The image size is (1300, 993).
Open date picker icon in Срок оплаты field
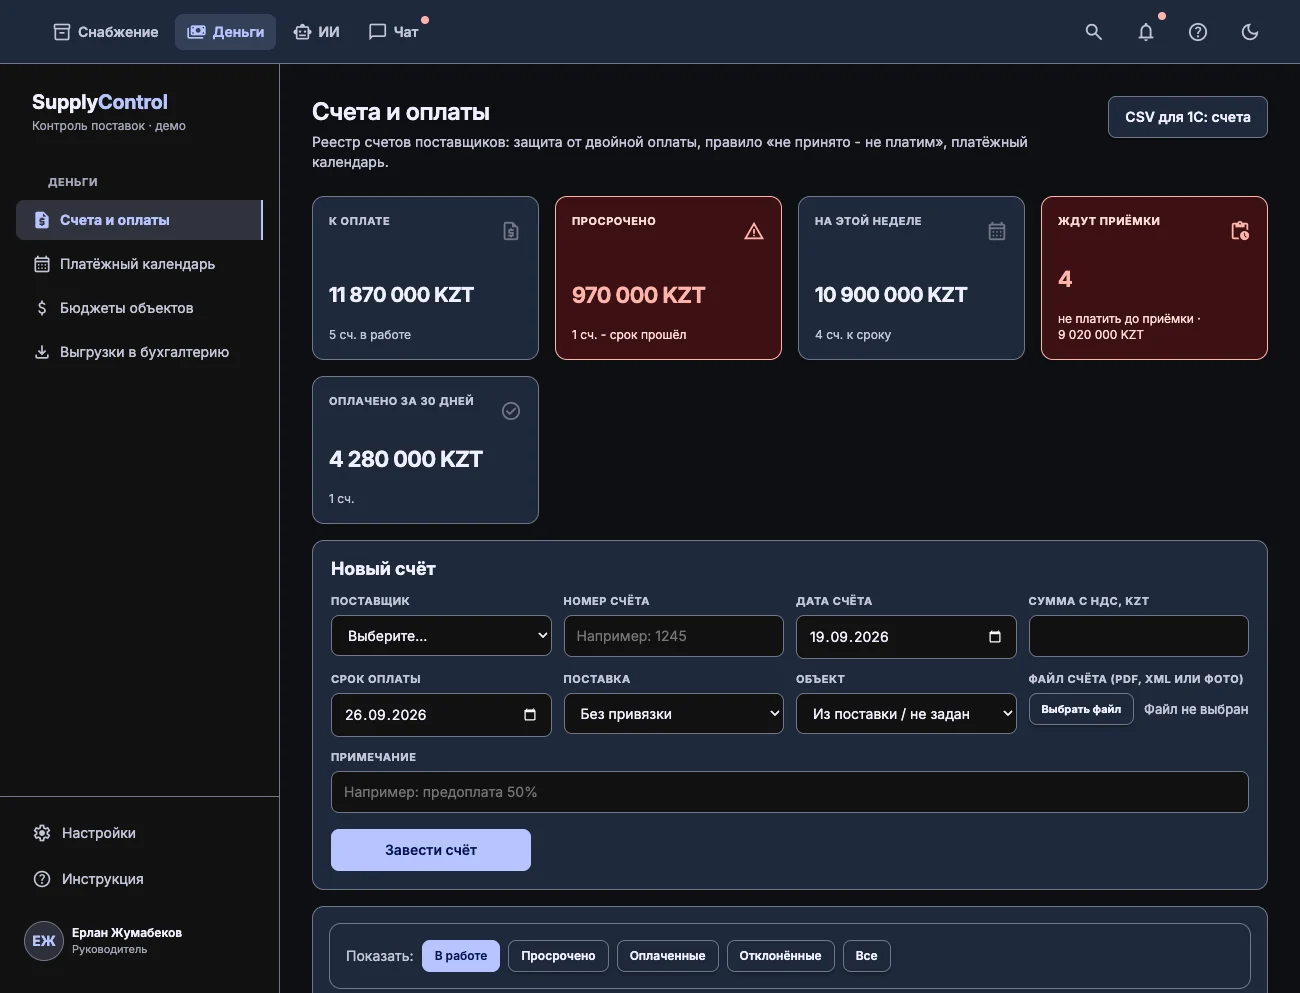(x=530, y=715)
